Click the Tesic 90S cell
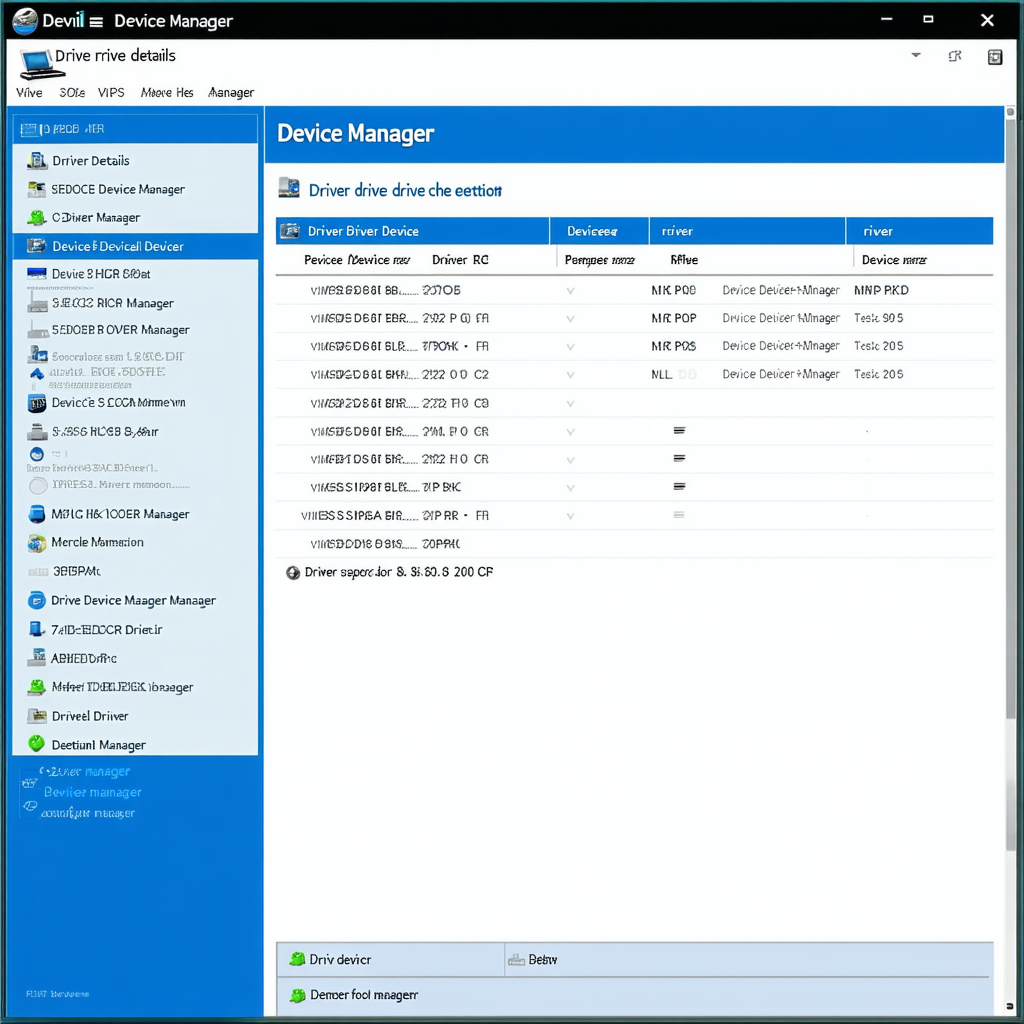This screenshot has width=1024, height=1024. coord(878,318)
